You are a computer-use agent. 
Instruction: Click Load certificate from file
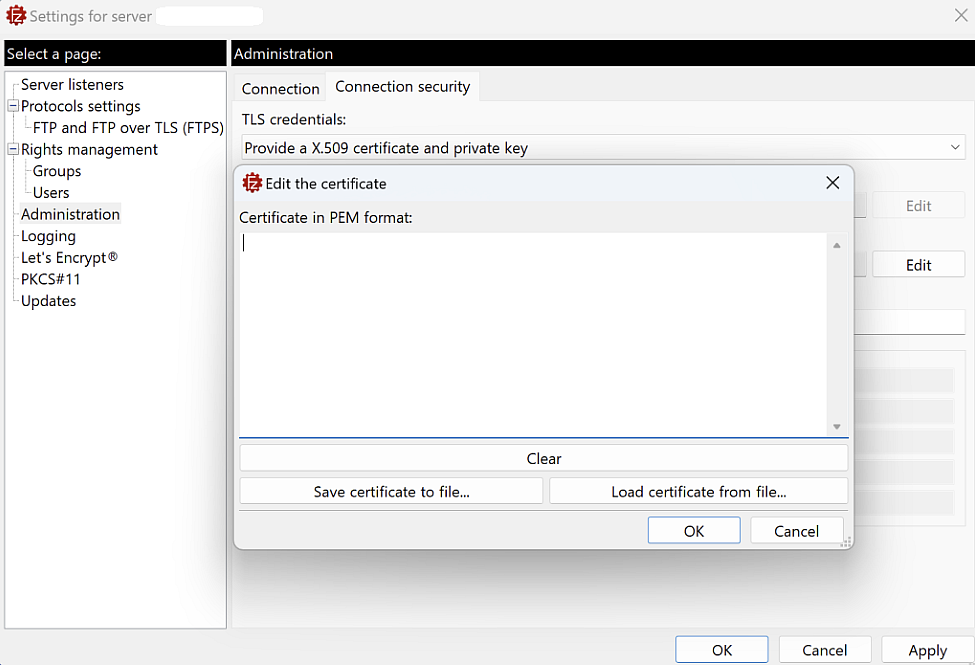tap(698, 491)
